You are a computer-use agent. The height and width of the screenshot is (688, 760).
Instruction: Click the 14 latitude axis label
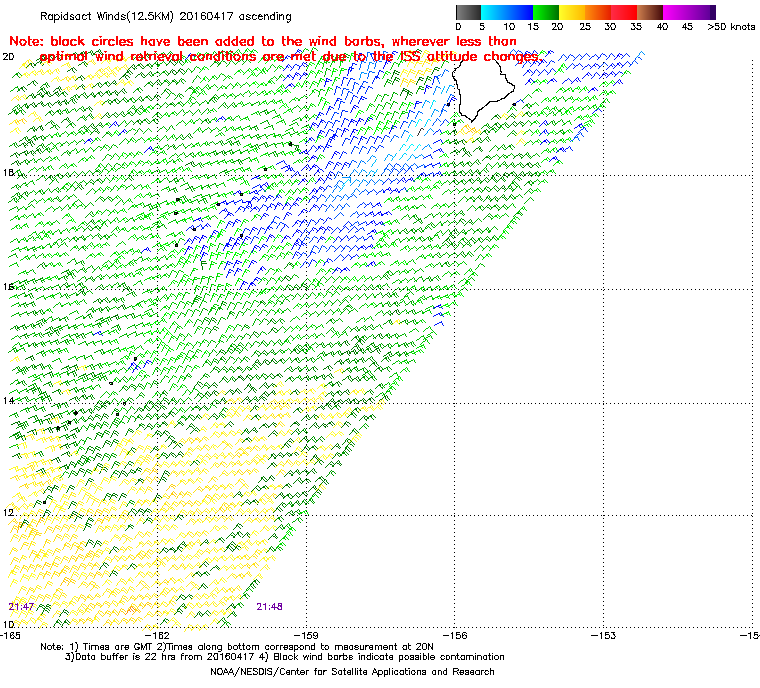[8, 400]
